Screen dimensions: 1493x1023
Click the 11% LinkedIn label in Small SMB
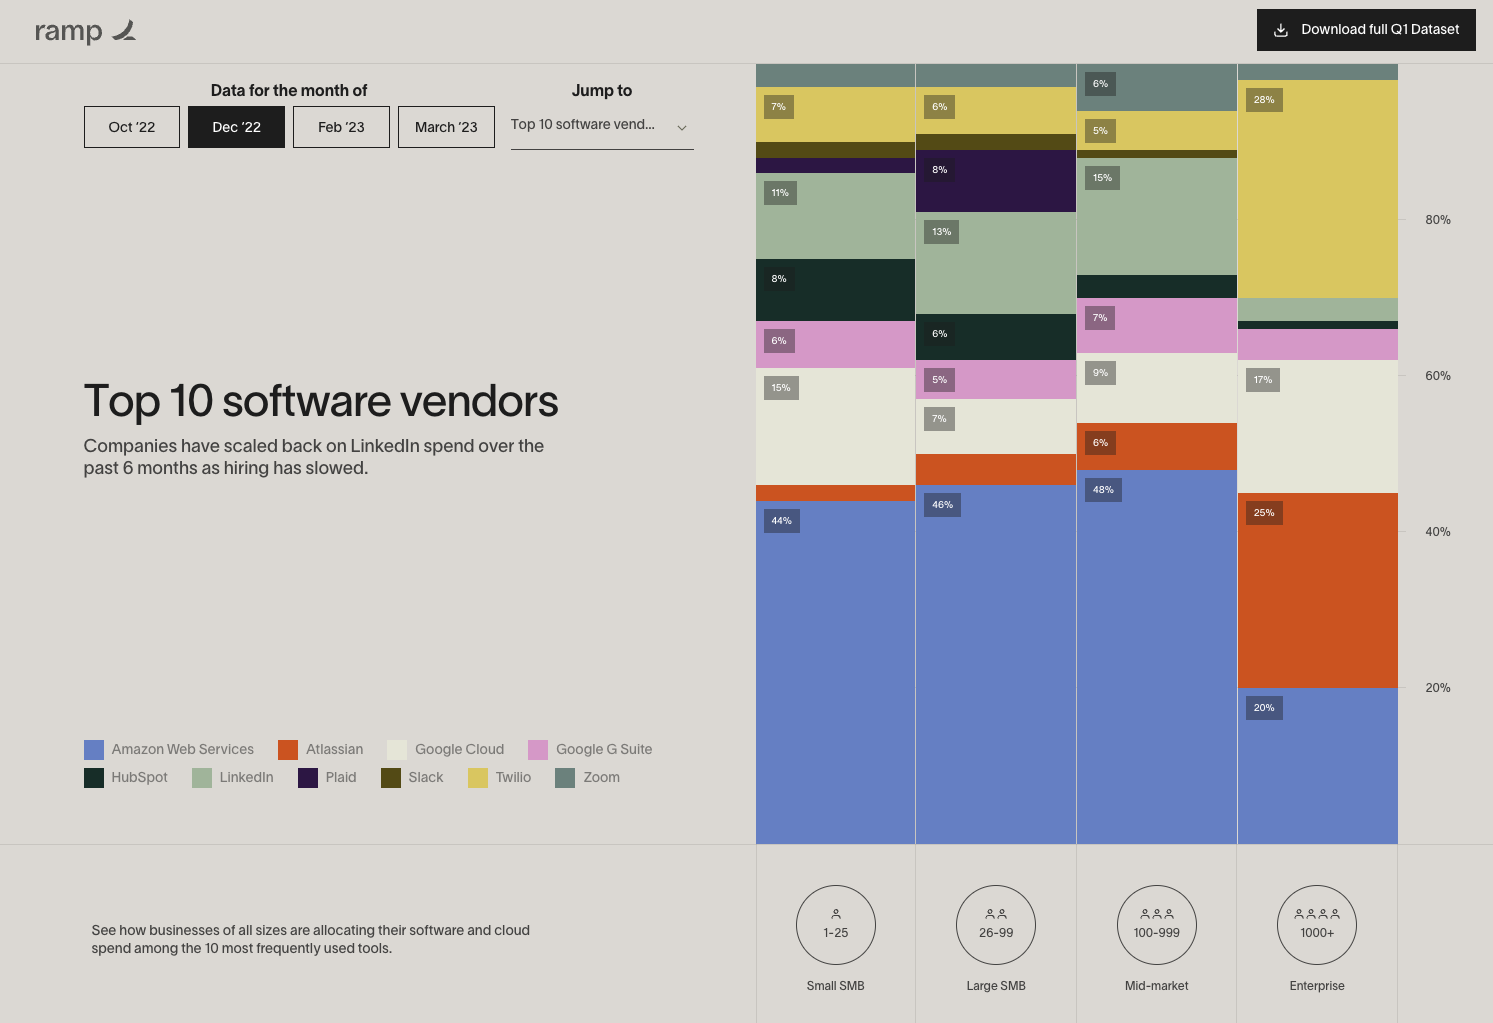[780, 193]
